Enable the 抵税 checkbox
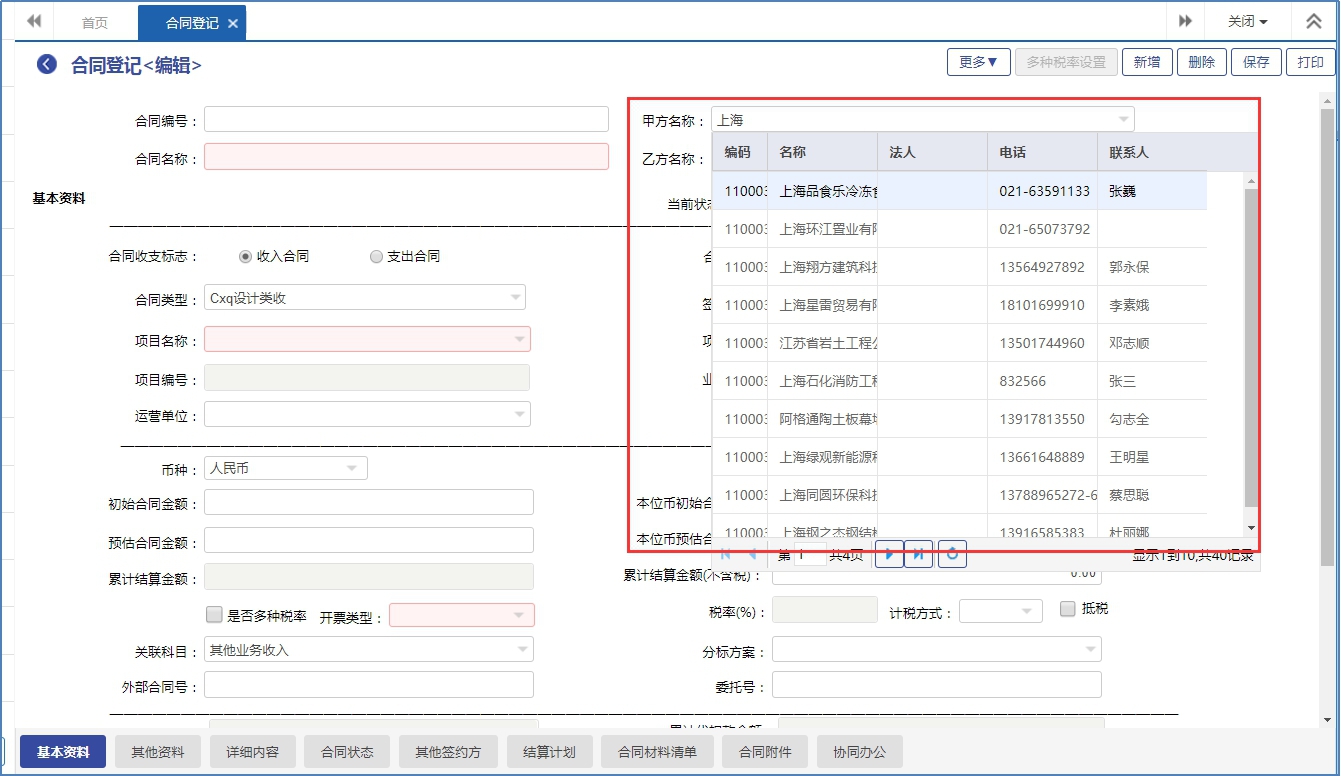 pyautogui.click(x=1067, y=608)
